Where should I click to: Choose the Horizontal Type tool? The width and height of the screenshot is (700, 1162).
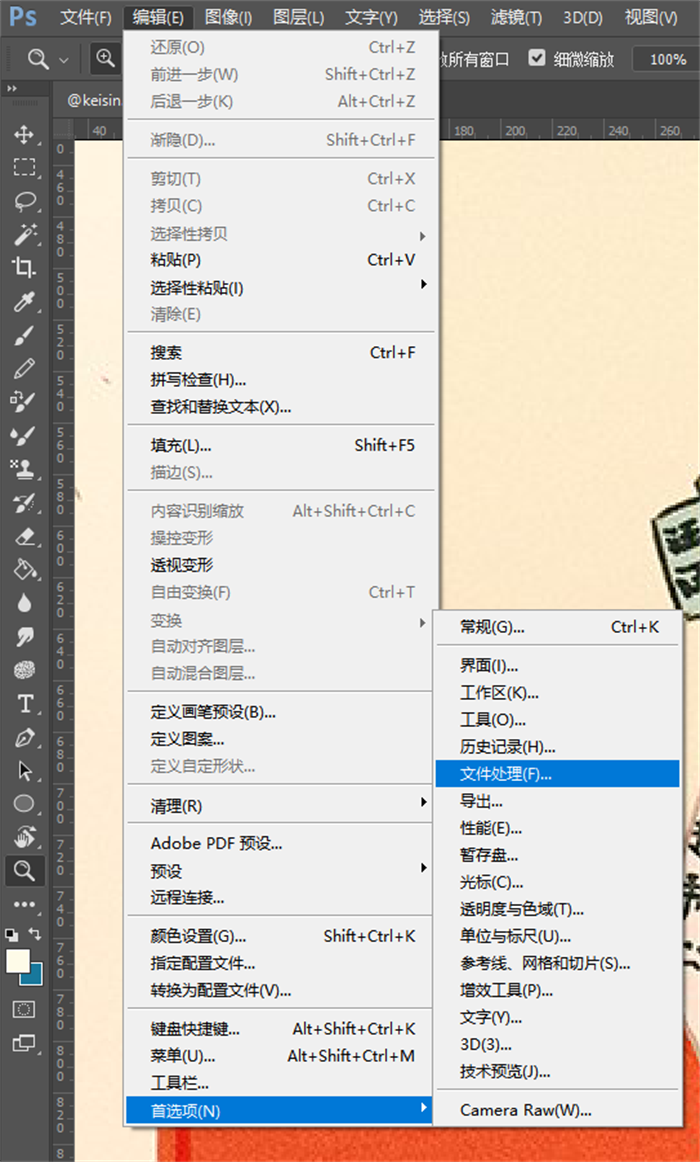24,703
